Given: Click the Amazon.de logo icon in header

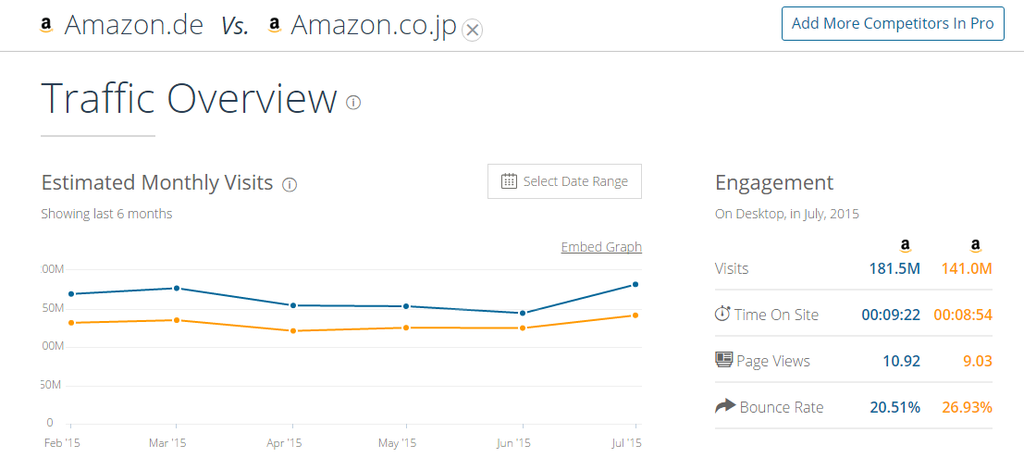Looking at the screenshot, I should 46,25.
